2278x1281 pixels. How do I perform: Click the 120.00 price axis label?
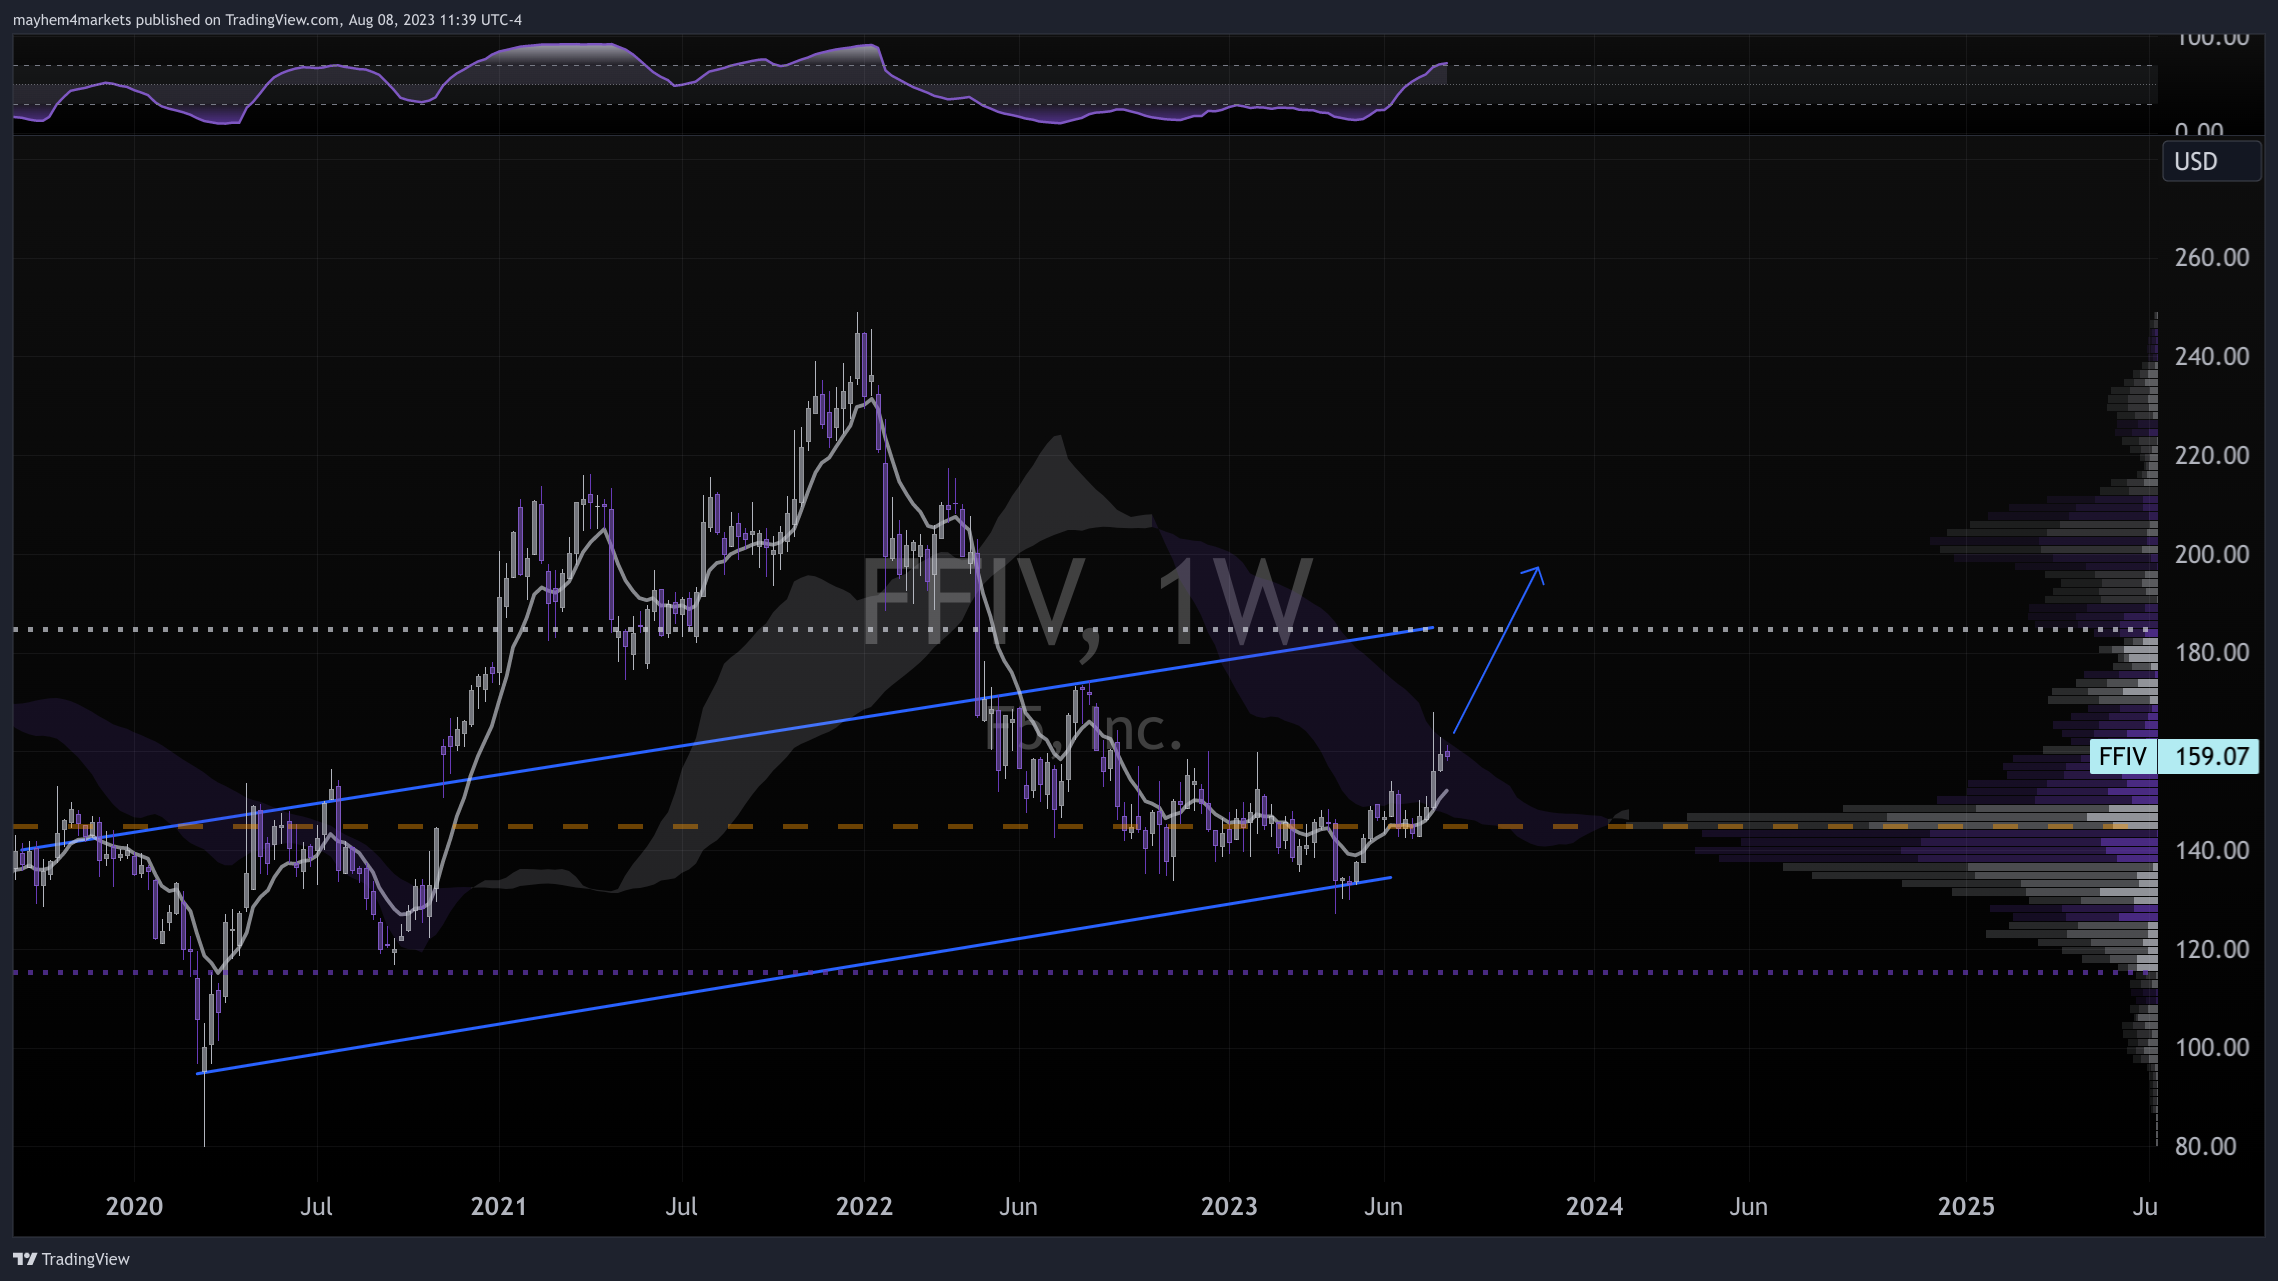(x=2211, y=949)
